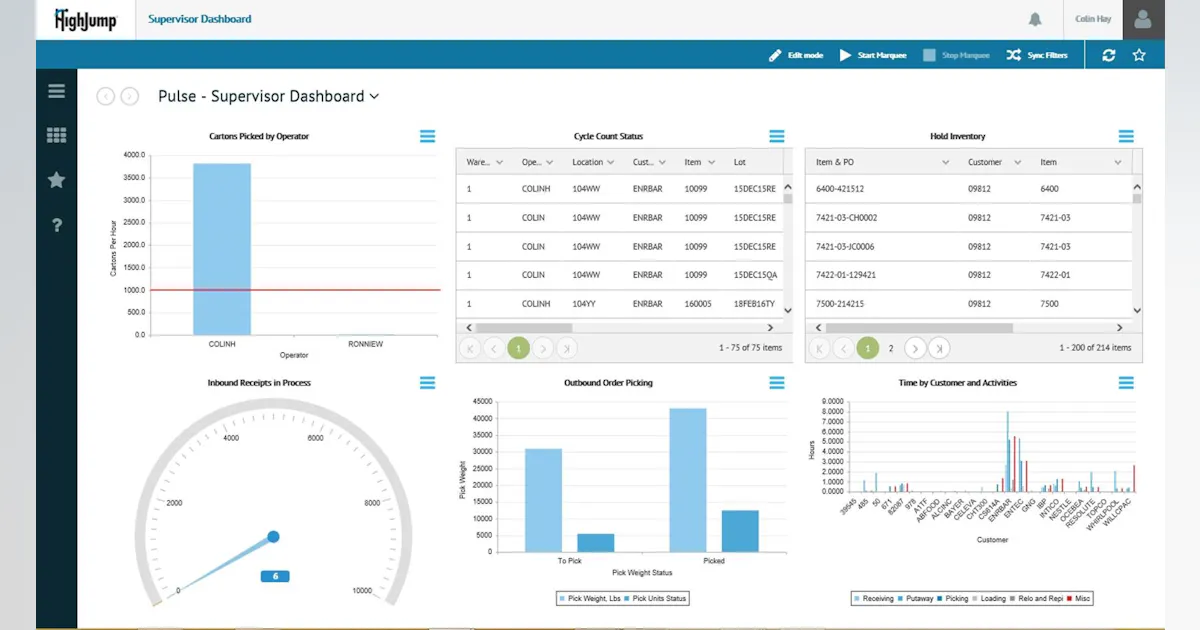Image resolution: width=1200 pixels, height=630 pixels.
Task: Select Hold Inventory row 6400-421512
Action: coord(968,189)
